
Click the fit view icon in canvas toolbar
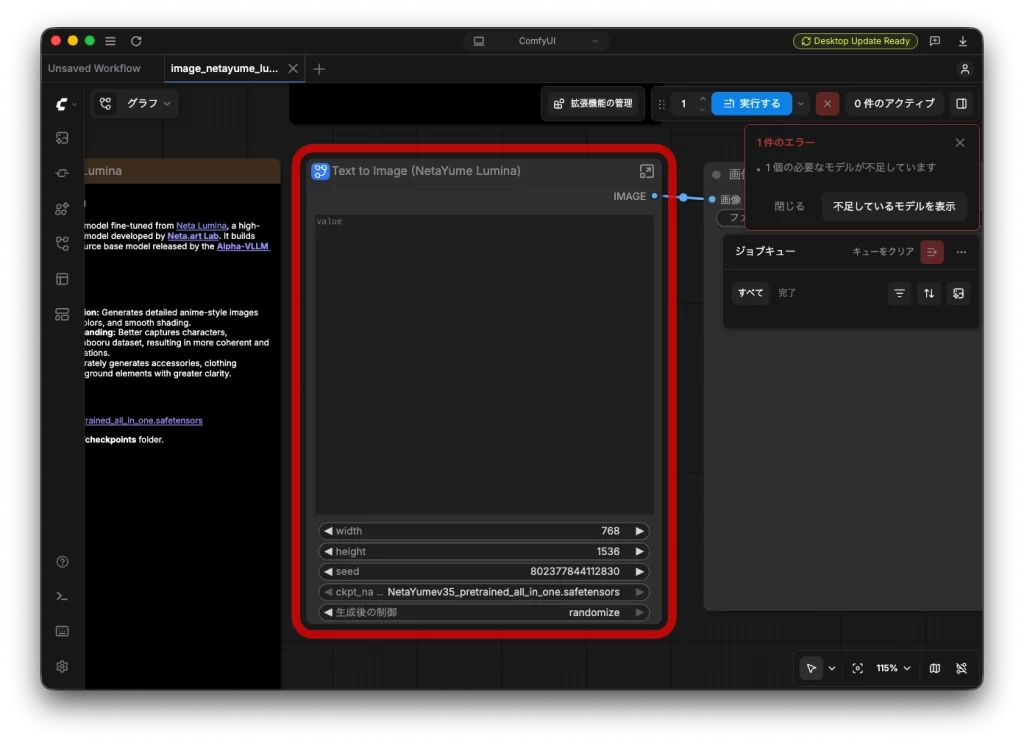coord(857,668)
